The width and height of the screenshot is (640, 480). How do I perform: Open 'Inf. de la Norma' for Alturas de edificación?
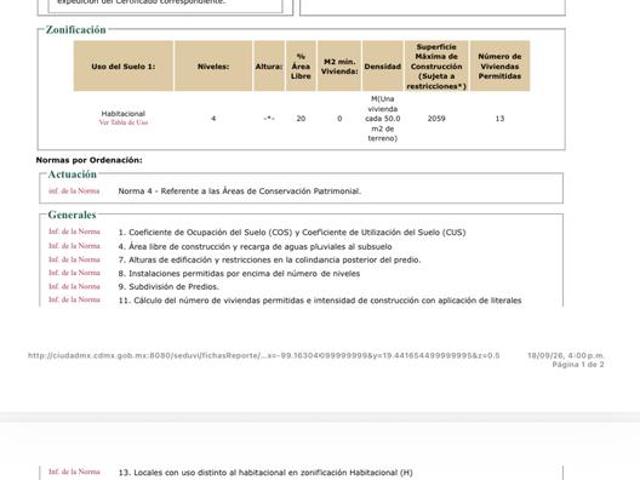(x=74, y=260)
